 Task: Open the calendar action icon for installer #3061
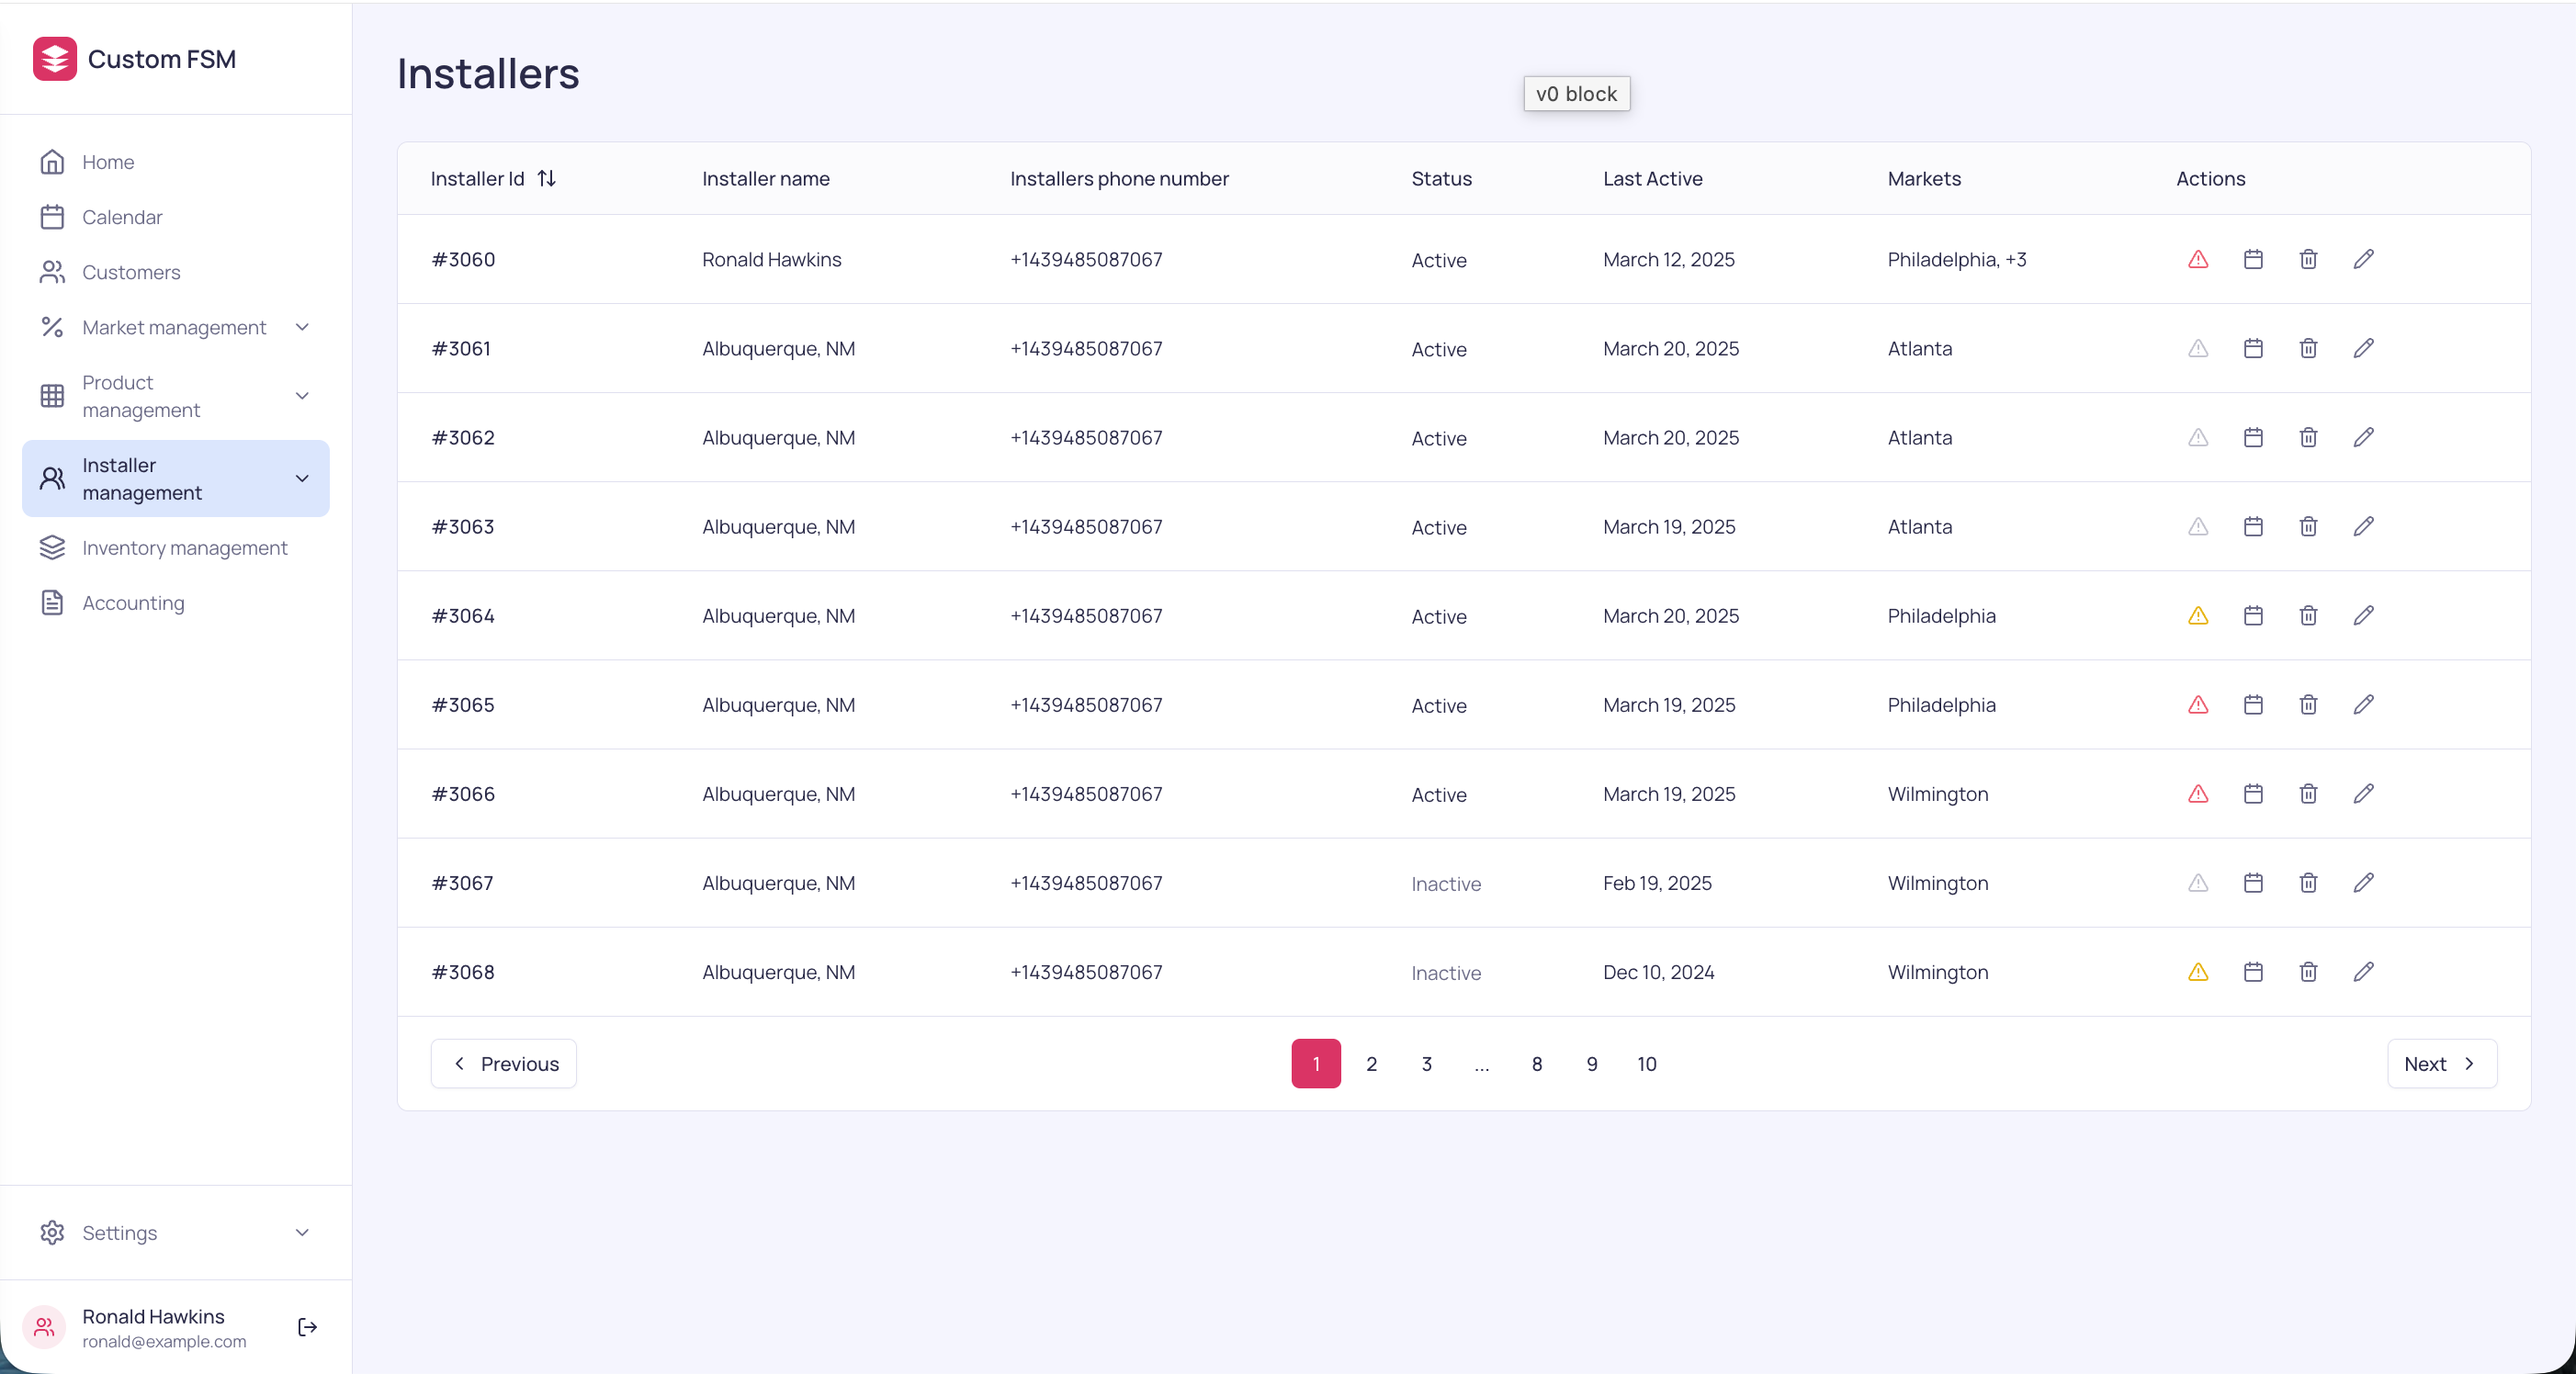2252,348
